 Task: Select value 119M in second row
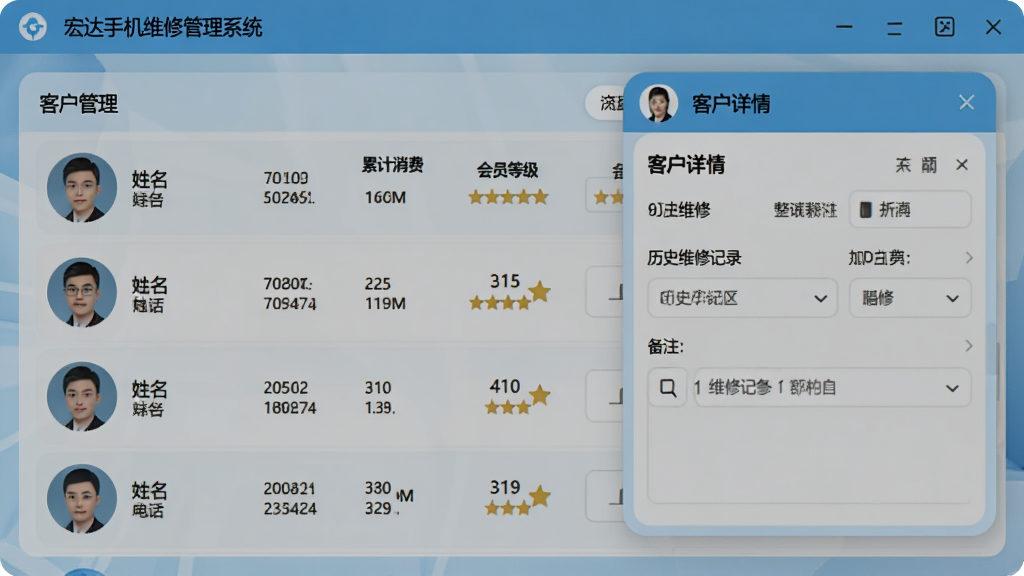[385, 304]
